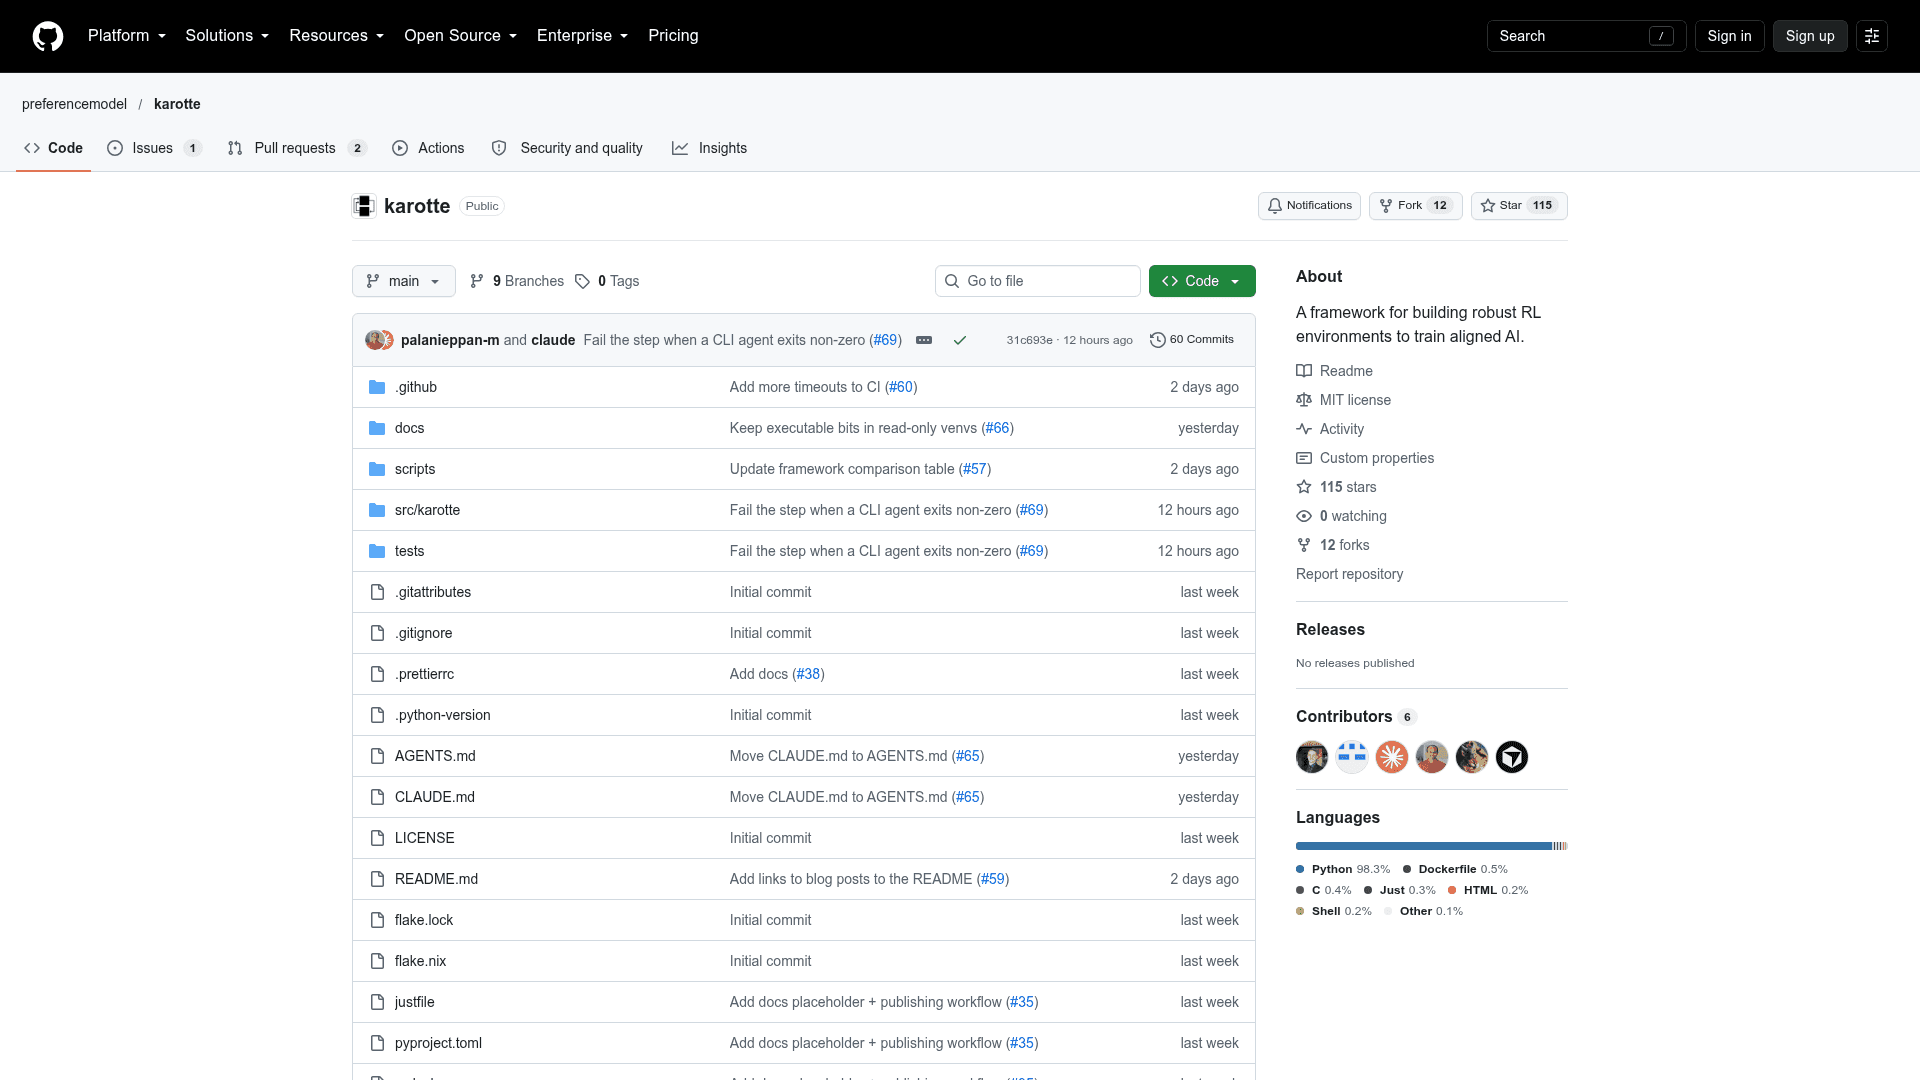Image resolution: width=1920 pixels, height=1080 pixels.
Task: Fork the karotte repository
Action: pos(1416,206)
